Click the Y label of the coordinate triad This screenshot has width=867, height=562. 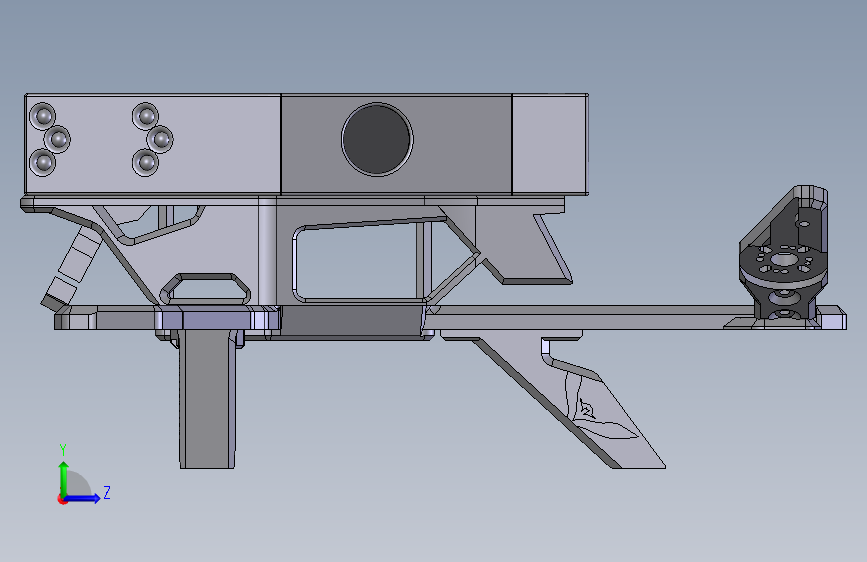click(x=63, y=450)
